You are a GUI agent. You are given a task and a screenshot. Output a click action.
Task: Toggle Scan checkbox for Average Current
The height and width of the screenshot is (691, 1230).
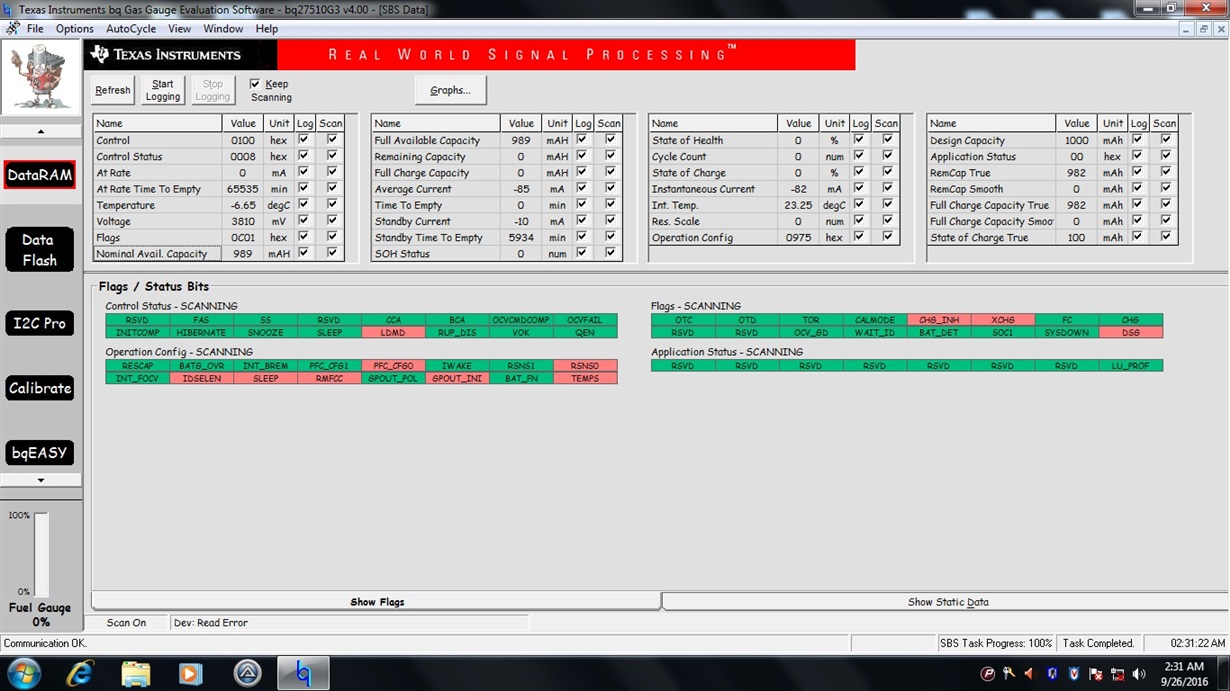click(610, 189)
